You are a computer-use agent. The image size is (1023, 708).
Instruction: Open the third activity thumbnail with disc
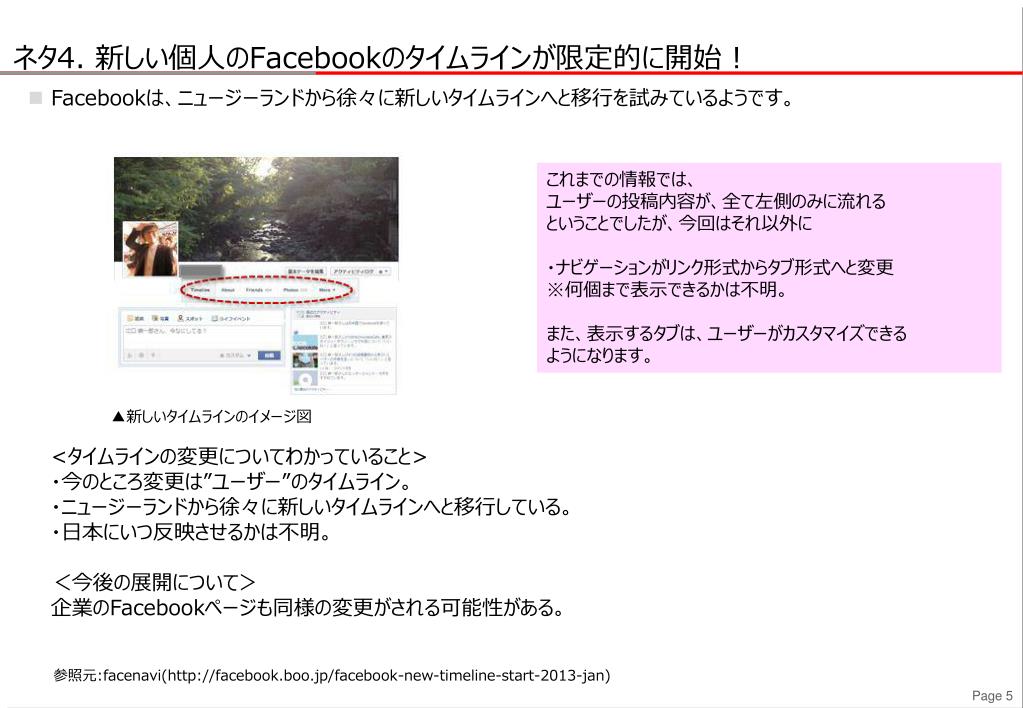coord(305,378)
